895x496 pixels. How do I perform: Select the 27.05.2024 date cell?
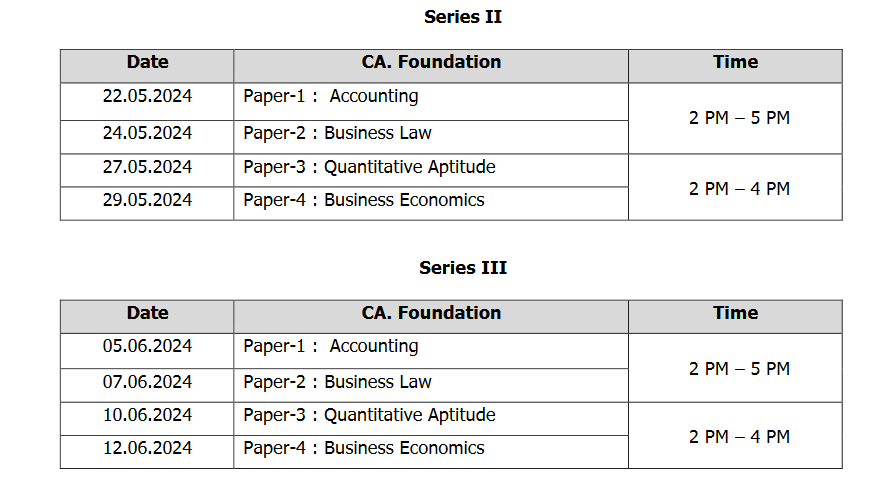[x=147, y=167]
